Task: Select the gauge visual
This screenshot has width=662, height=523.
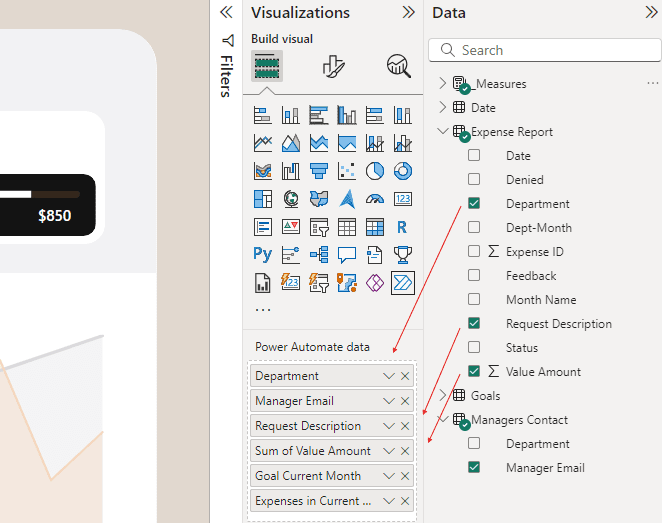Action: click(x=375, y=199)
